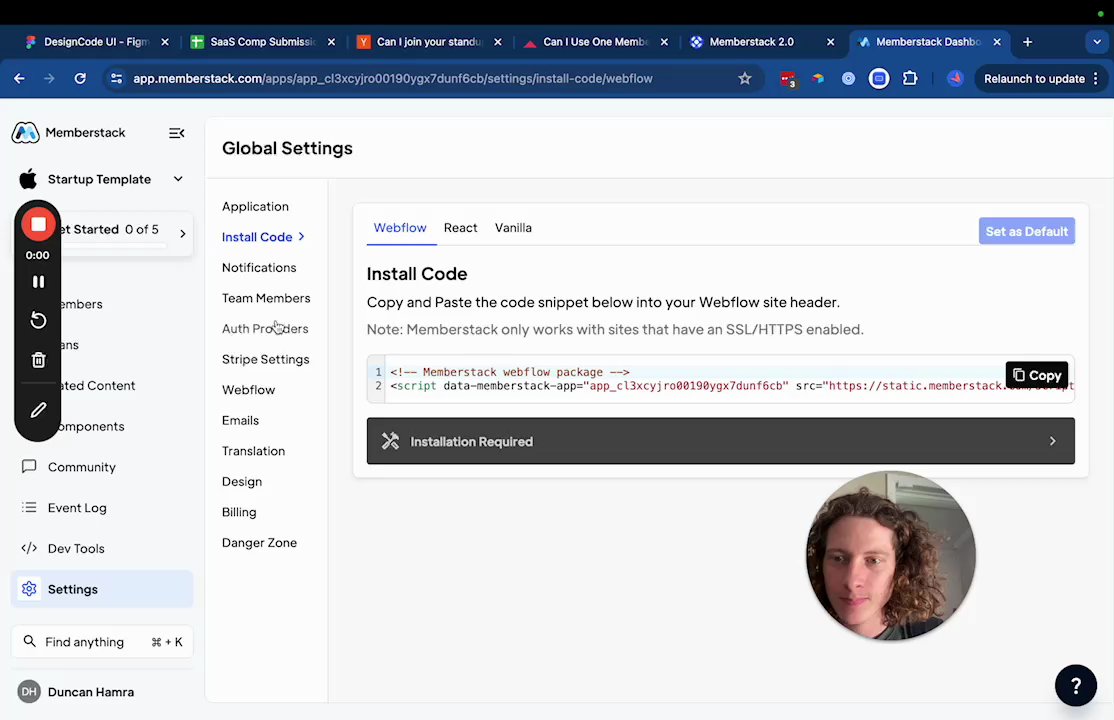Click the circular recorder extension icon
1114x720 pixels.
coord(879,78)
